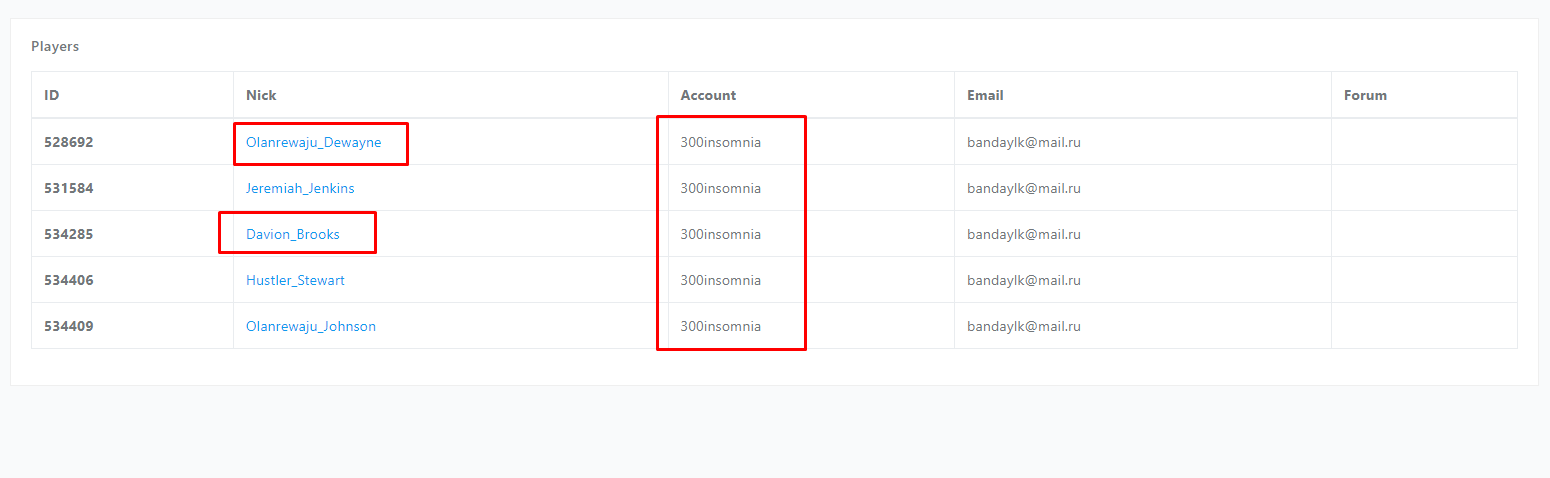Select the ID cell 534406

pos(69,280)
